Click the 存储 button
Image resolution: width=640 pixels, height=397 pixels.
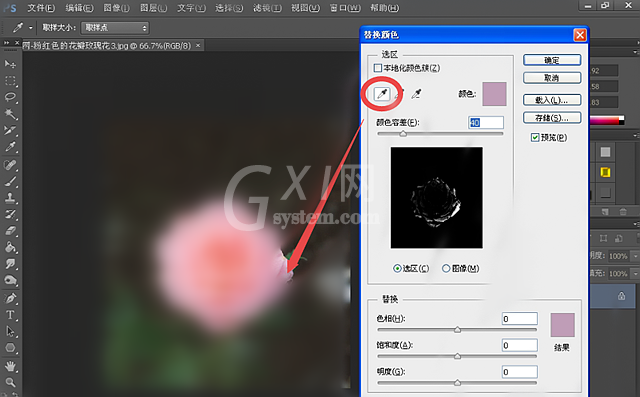coord(552,118)
